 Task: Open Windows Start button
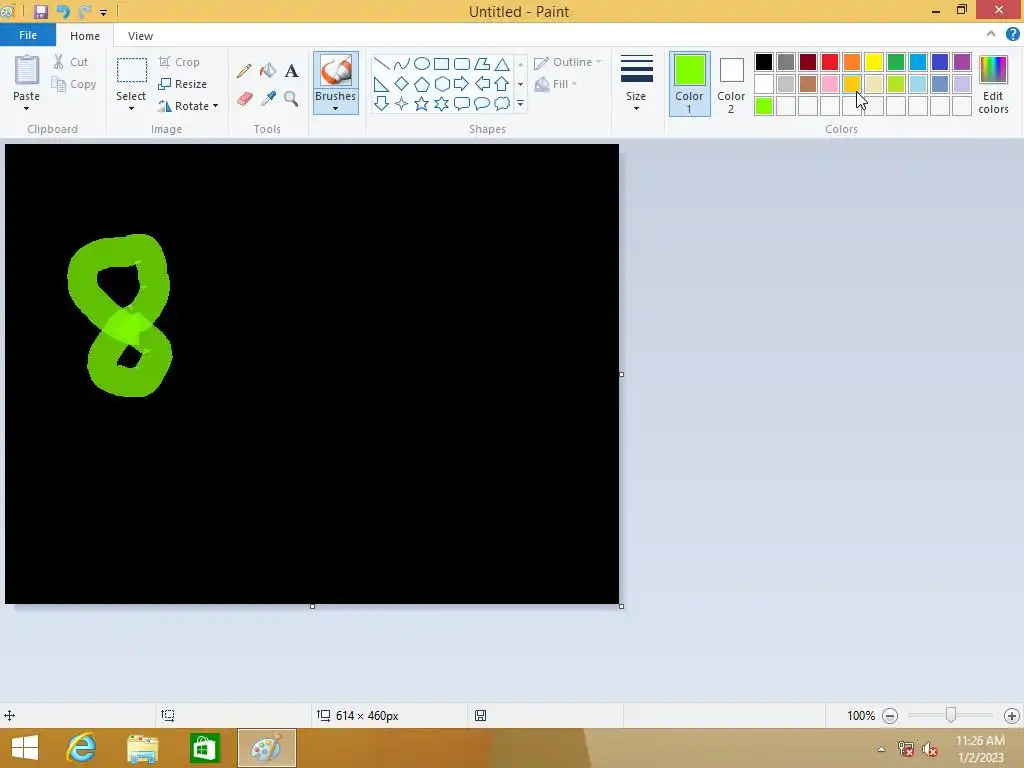tap(25, 748)
